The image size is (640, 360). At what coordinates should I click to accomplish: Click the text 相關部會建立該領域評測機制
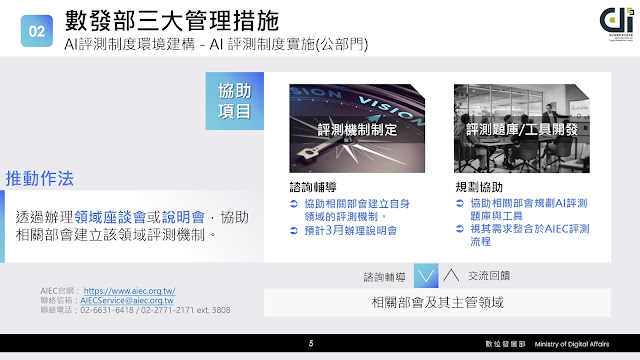tap(110, 235)
